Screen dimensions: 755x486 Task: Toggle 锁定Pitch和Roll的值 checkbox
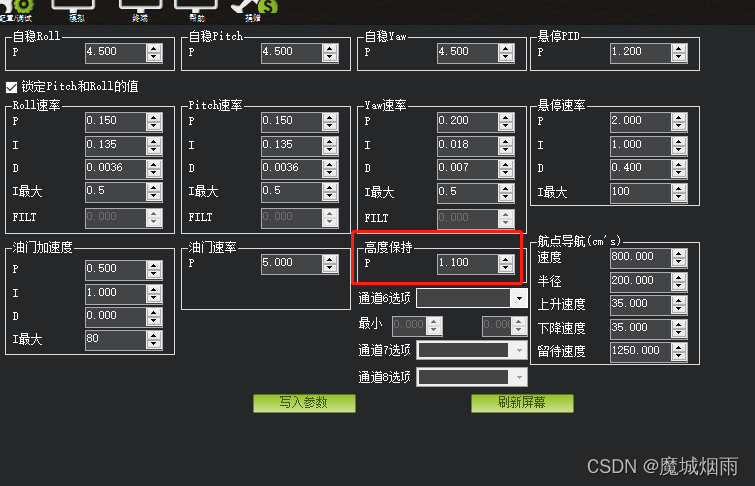coord(12,87)
